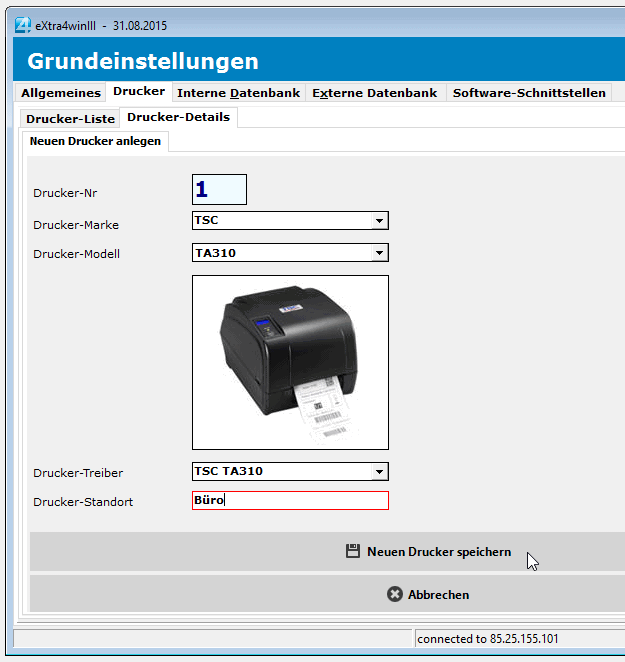This screenshot has width=625, height=662.
Task: Click the X icon beside Abbrechen
Action: click(x=395, y=594)
